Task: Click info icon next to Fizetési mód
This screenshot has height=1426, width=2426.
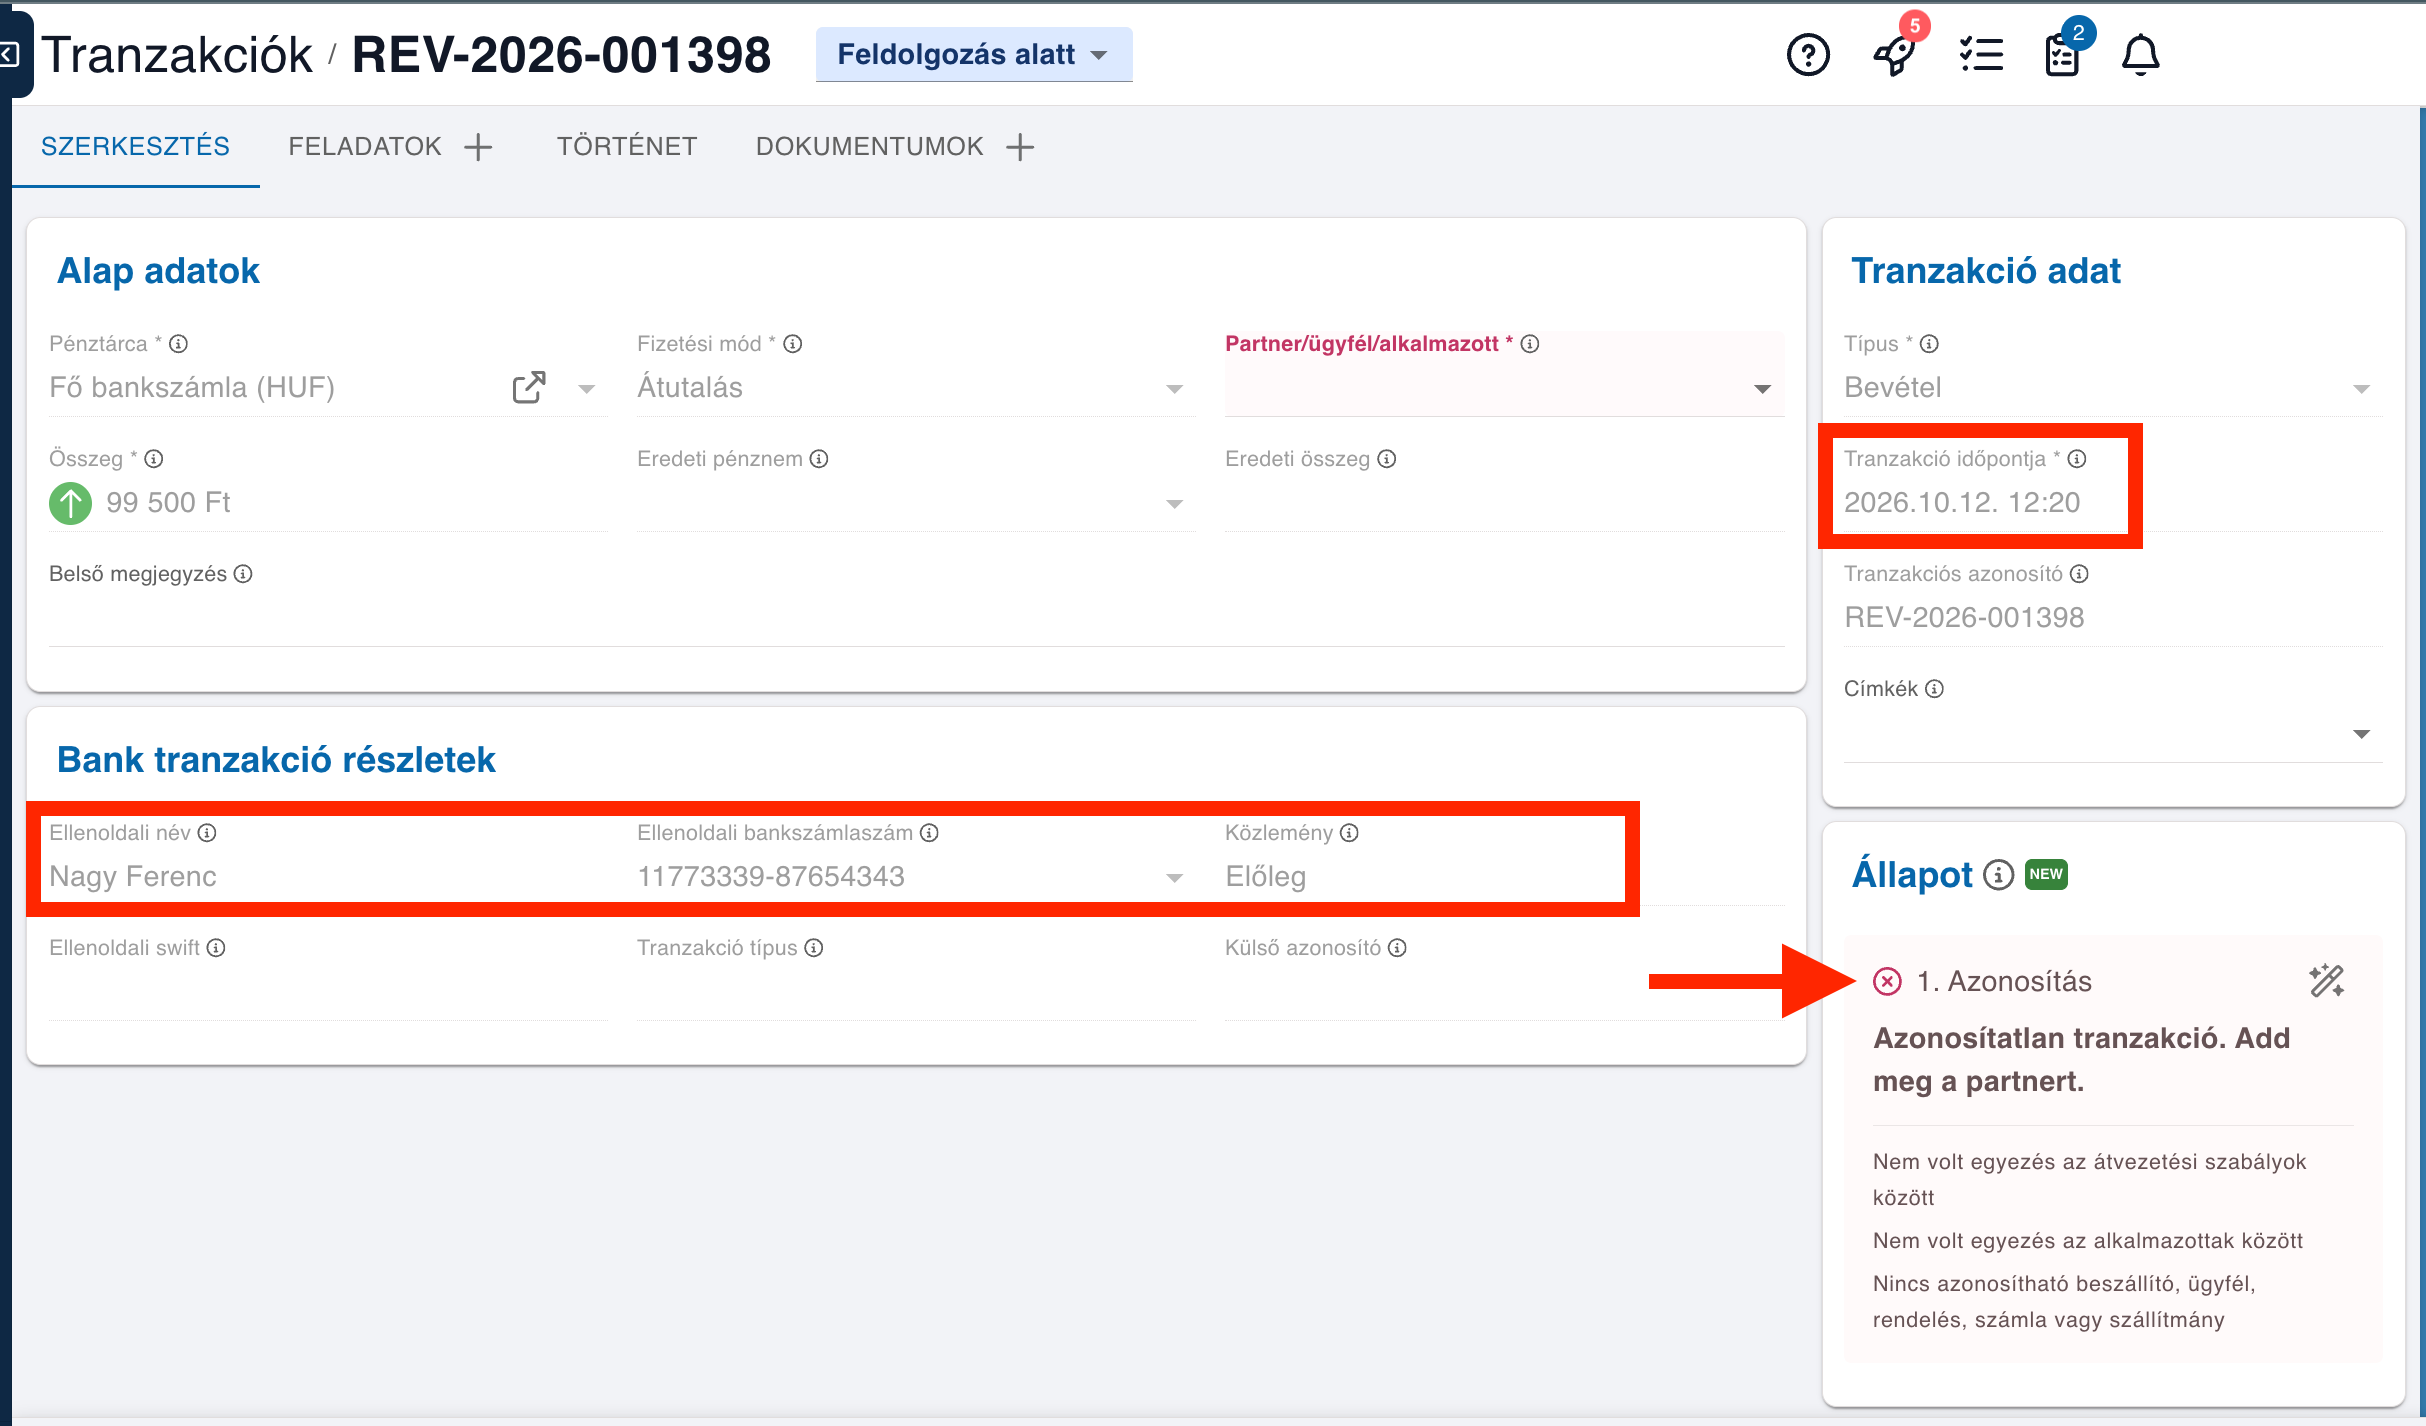Action: [x=793, y=344]
